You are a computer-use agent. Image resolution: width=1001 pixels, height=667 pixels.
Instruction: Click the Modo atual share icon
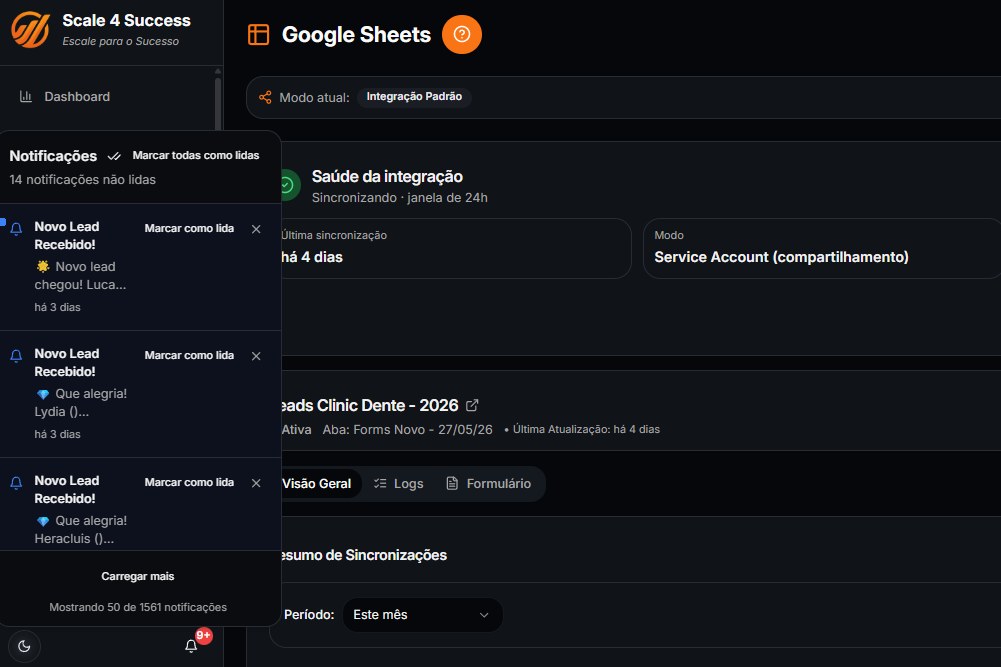(265, 97)
